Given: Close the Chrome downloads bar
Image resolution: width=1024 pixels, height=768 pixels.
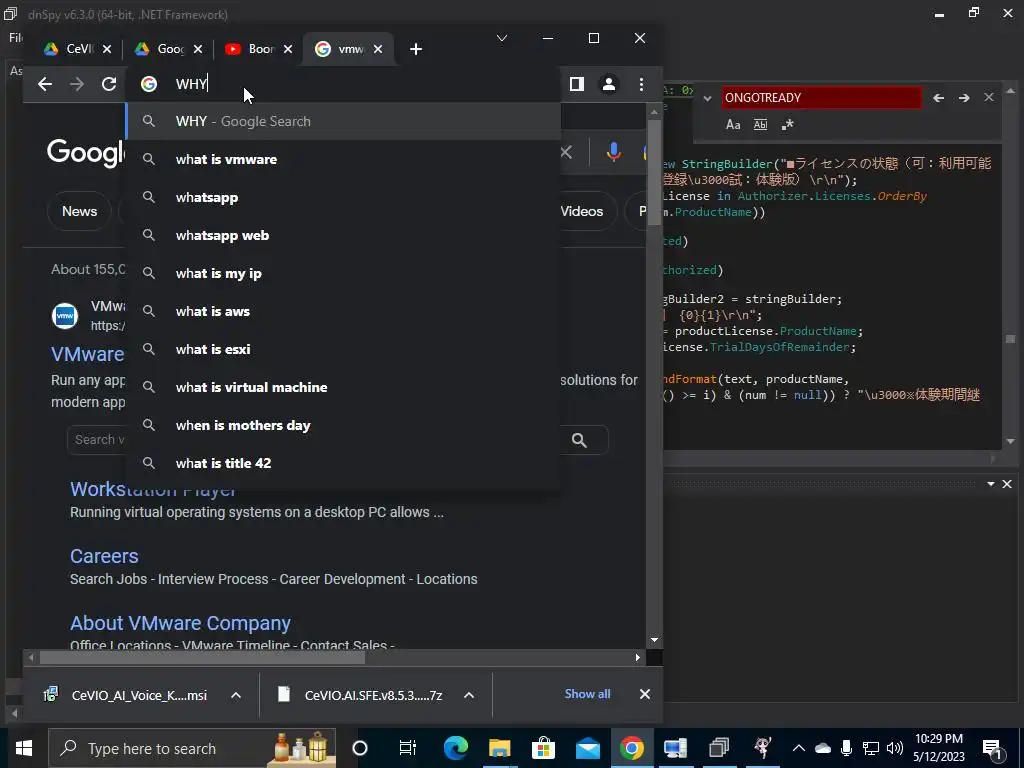Looking at the screenshot, I should click(x=645, y=694).
